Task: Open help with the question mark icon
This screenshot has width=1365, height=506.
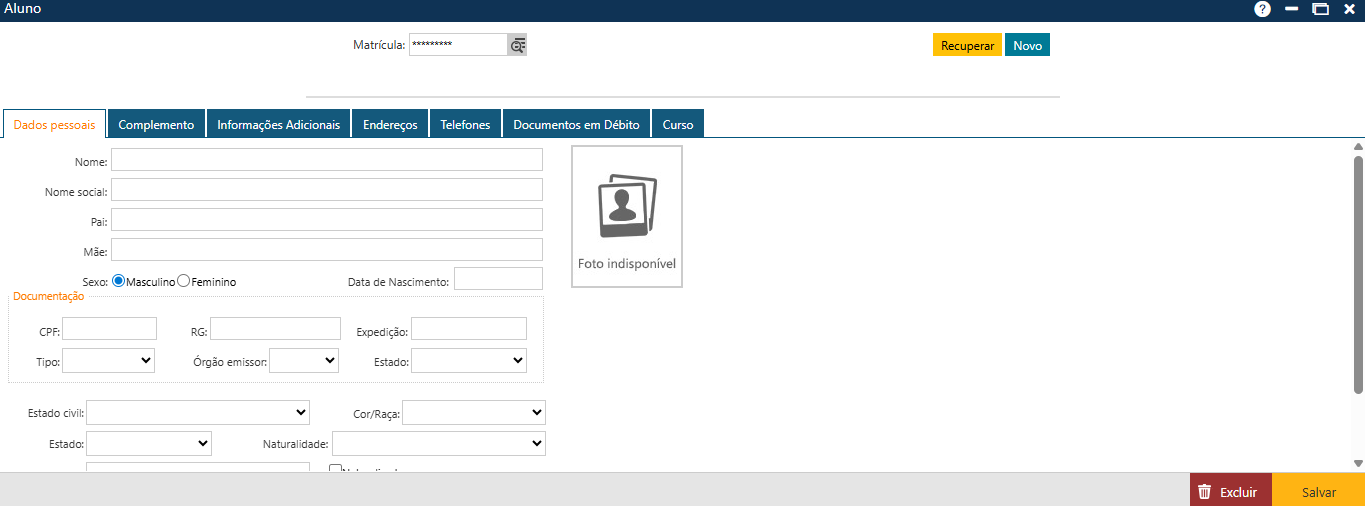Action: (1262, 9)
